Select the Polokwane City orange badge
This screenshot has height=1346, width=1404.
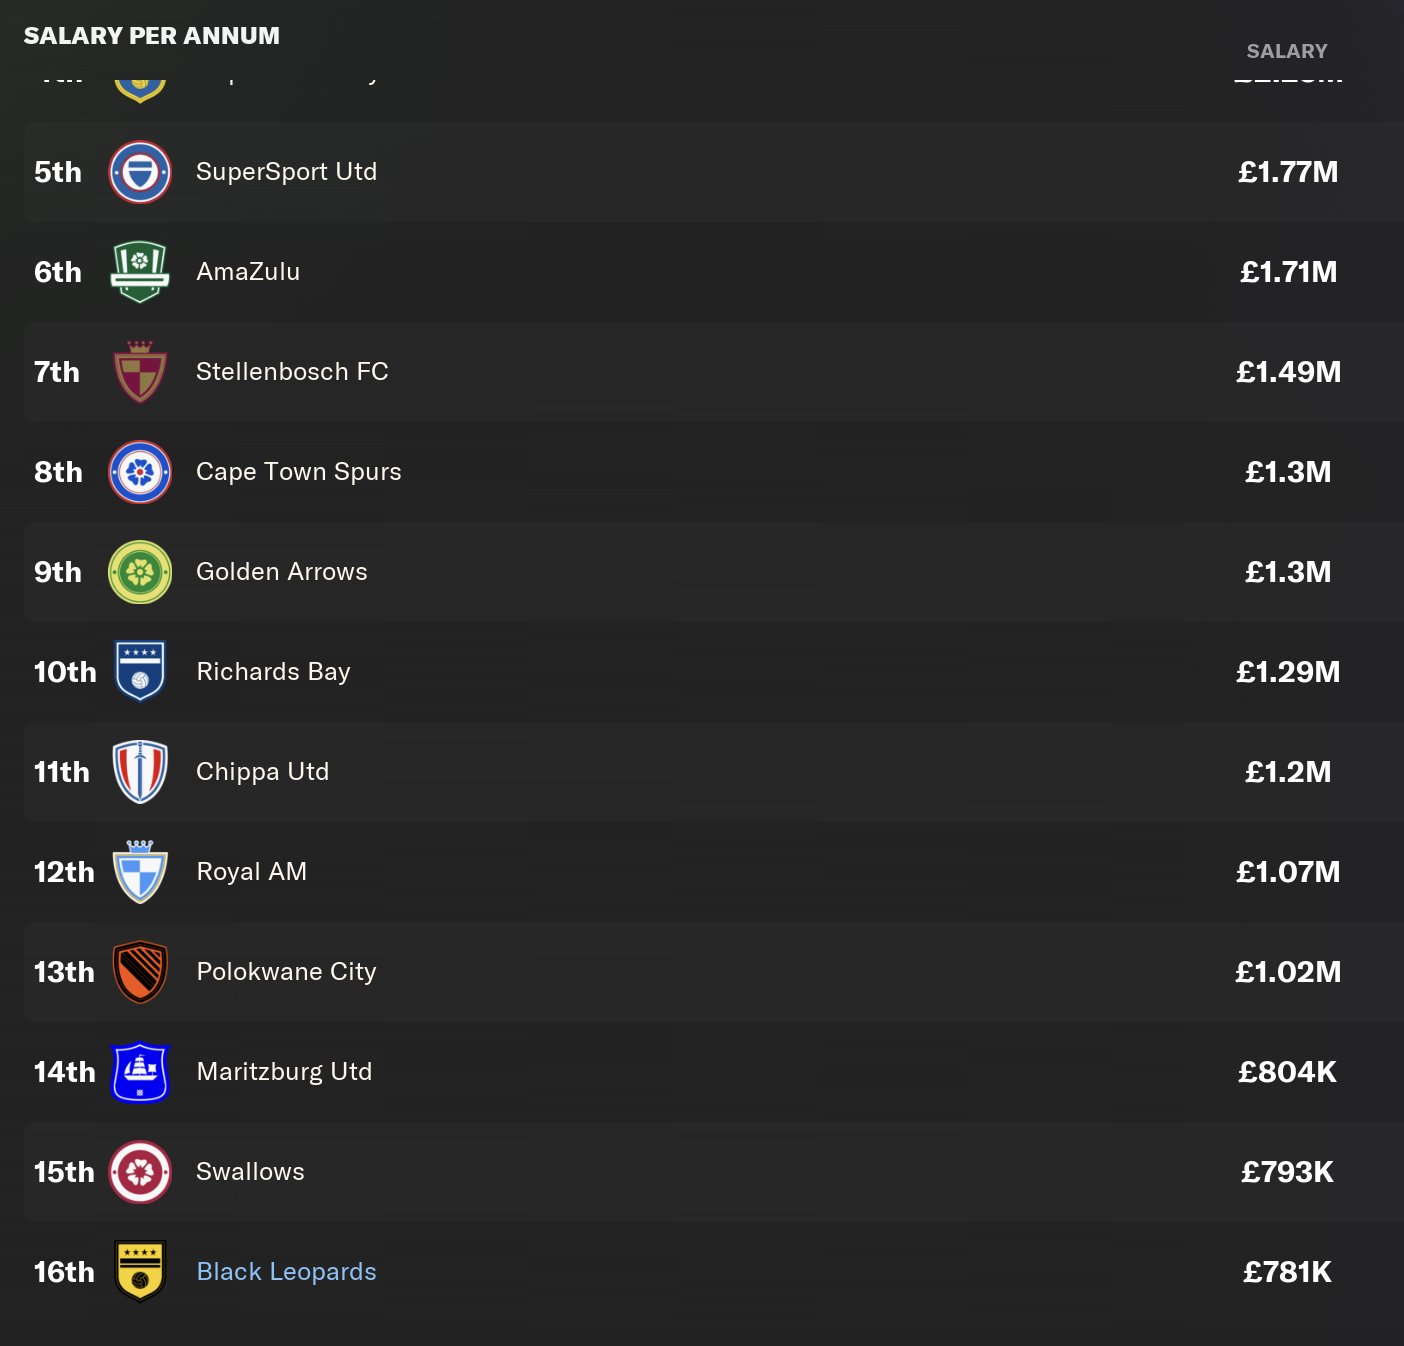coord(140,972)
